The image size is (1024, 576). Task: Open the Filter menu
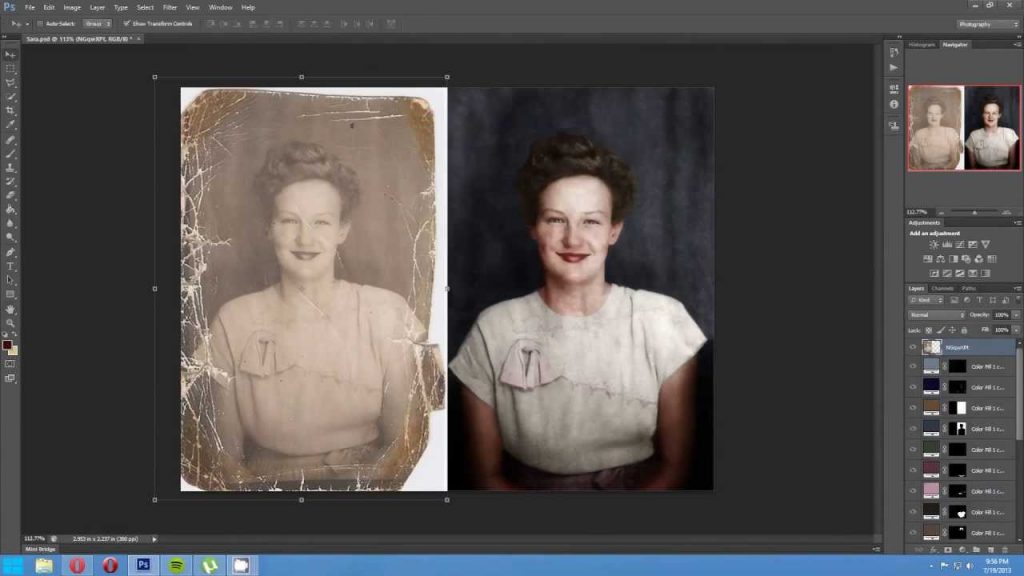pyautogui.click(x=170, y=7)
